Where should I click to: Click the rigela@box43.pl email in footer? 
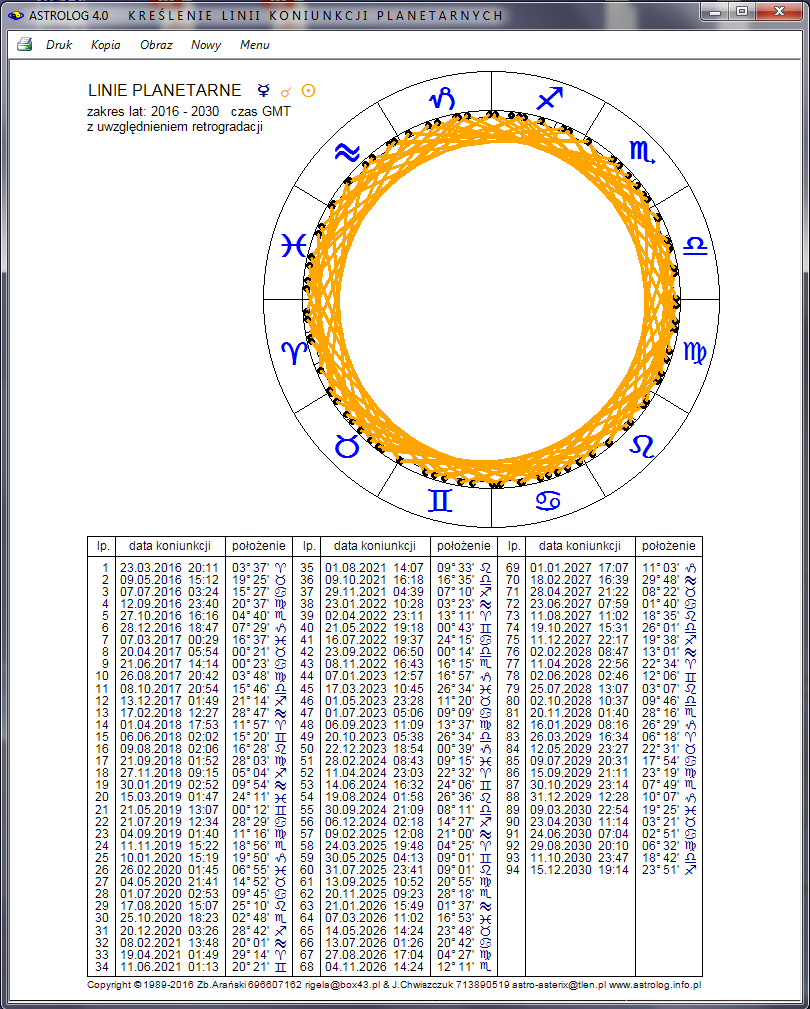[x=344, y=985]
